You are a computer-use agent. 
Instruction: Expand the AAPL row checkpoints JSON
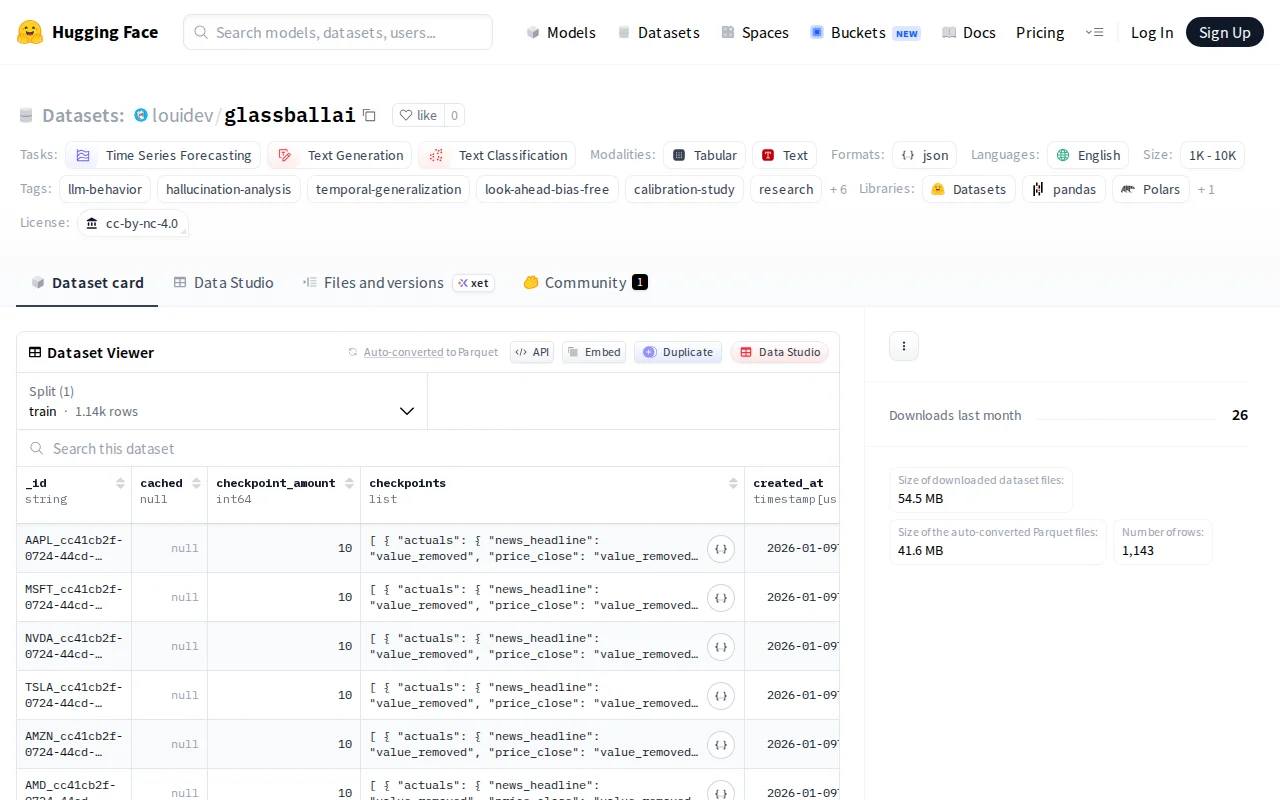point(721,548)
